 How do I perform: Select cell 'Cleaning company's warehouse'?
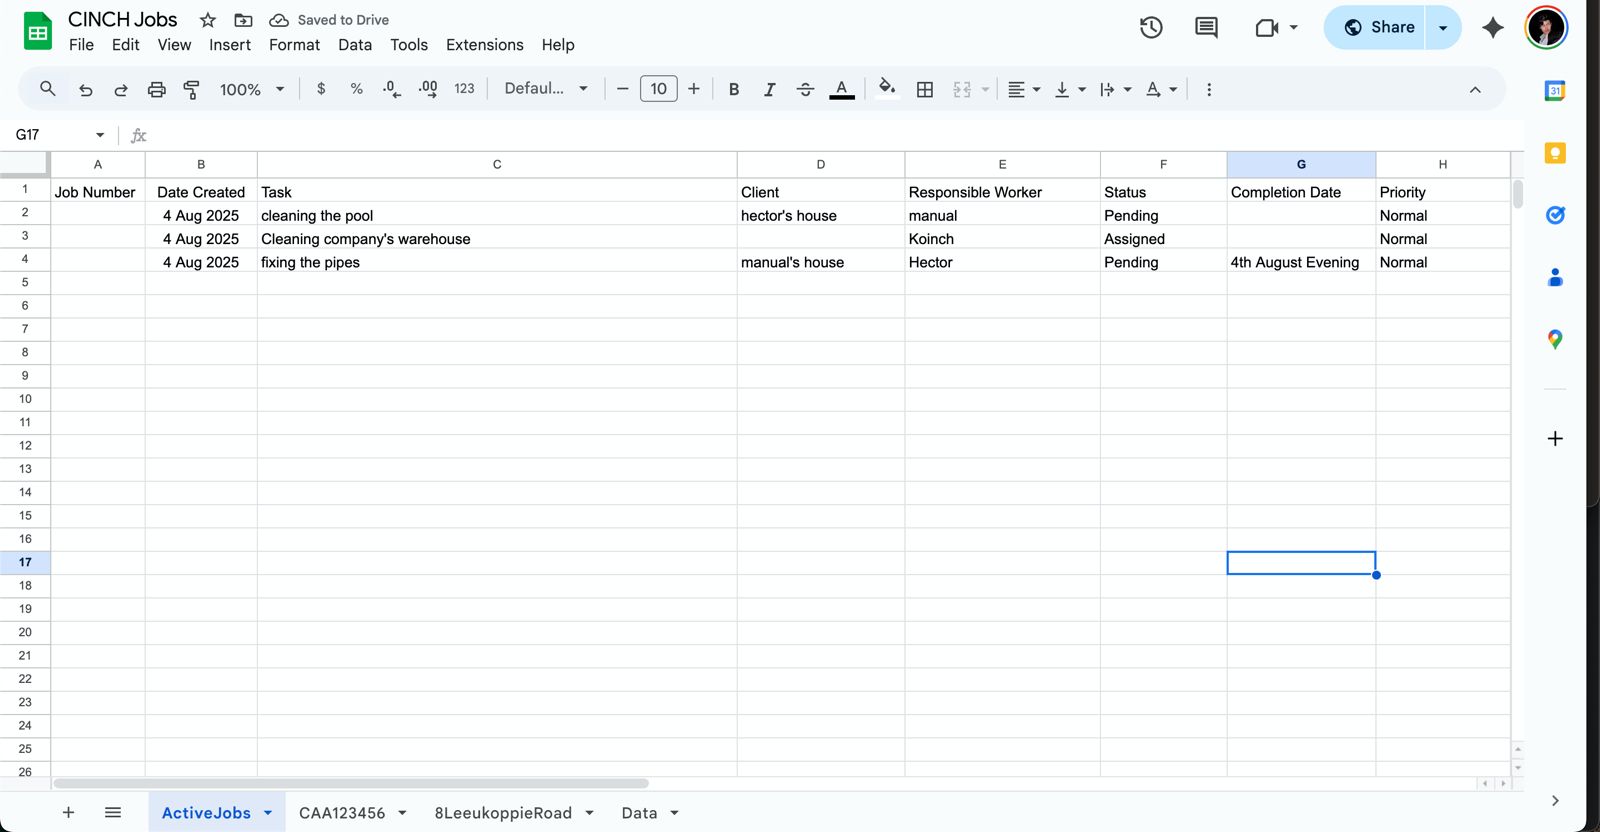point(497,239)
